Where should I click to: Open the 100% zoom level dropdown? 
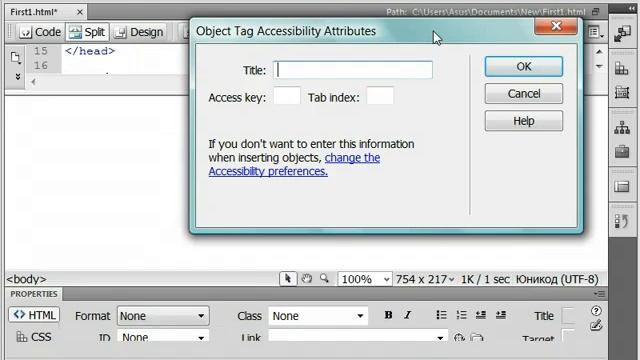[365, 279]
